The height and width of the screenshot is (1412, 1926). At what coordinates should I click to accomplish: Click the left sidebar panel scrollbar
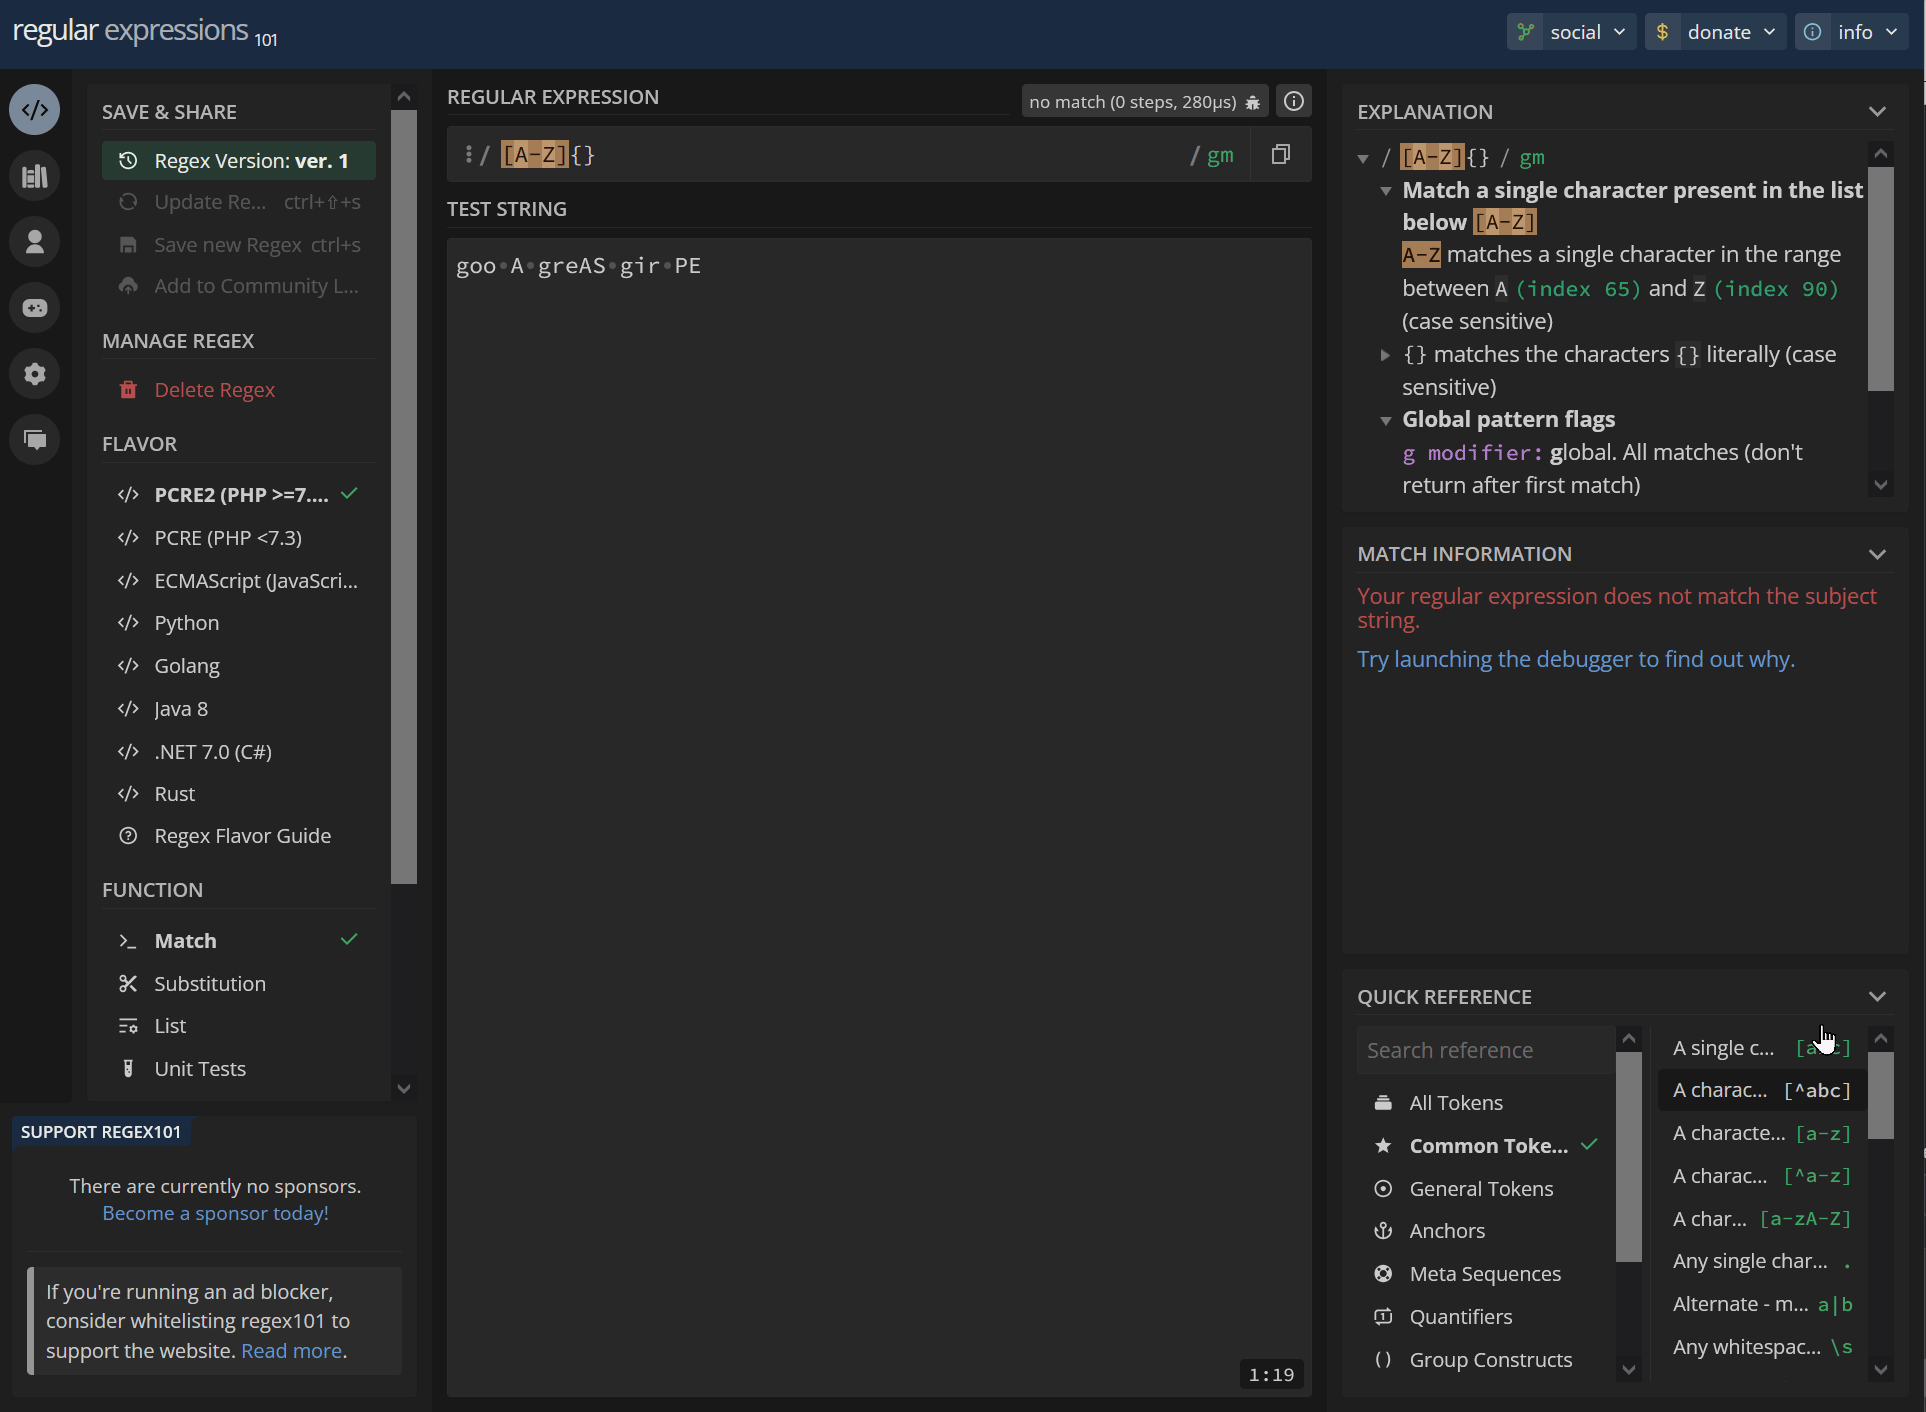pyautogui.click(x=404, y=497)
